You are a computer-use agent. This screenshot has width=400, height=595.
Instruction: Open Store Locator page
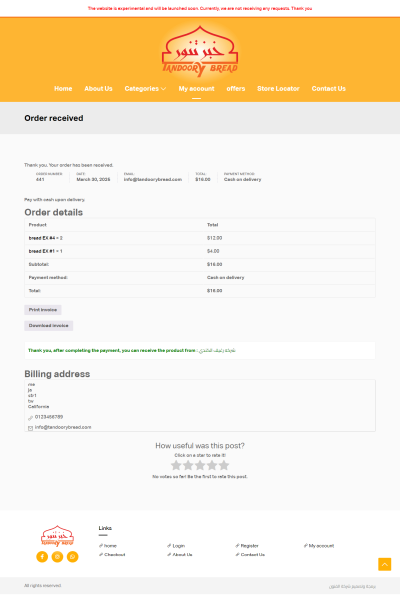(278, 88)
